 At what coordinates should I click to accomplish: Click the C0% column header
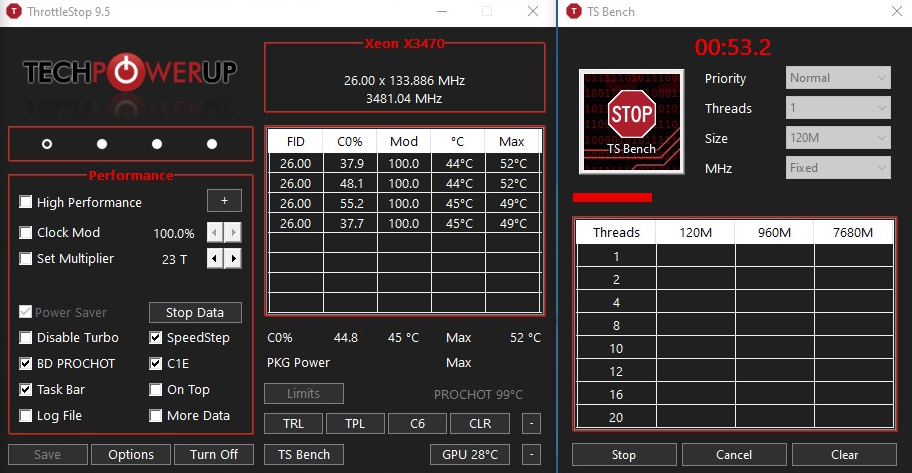point(350,141)
